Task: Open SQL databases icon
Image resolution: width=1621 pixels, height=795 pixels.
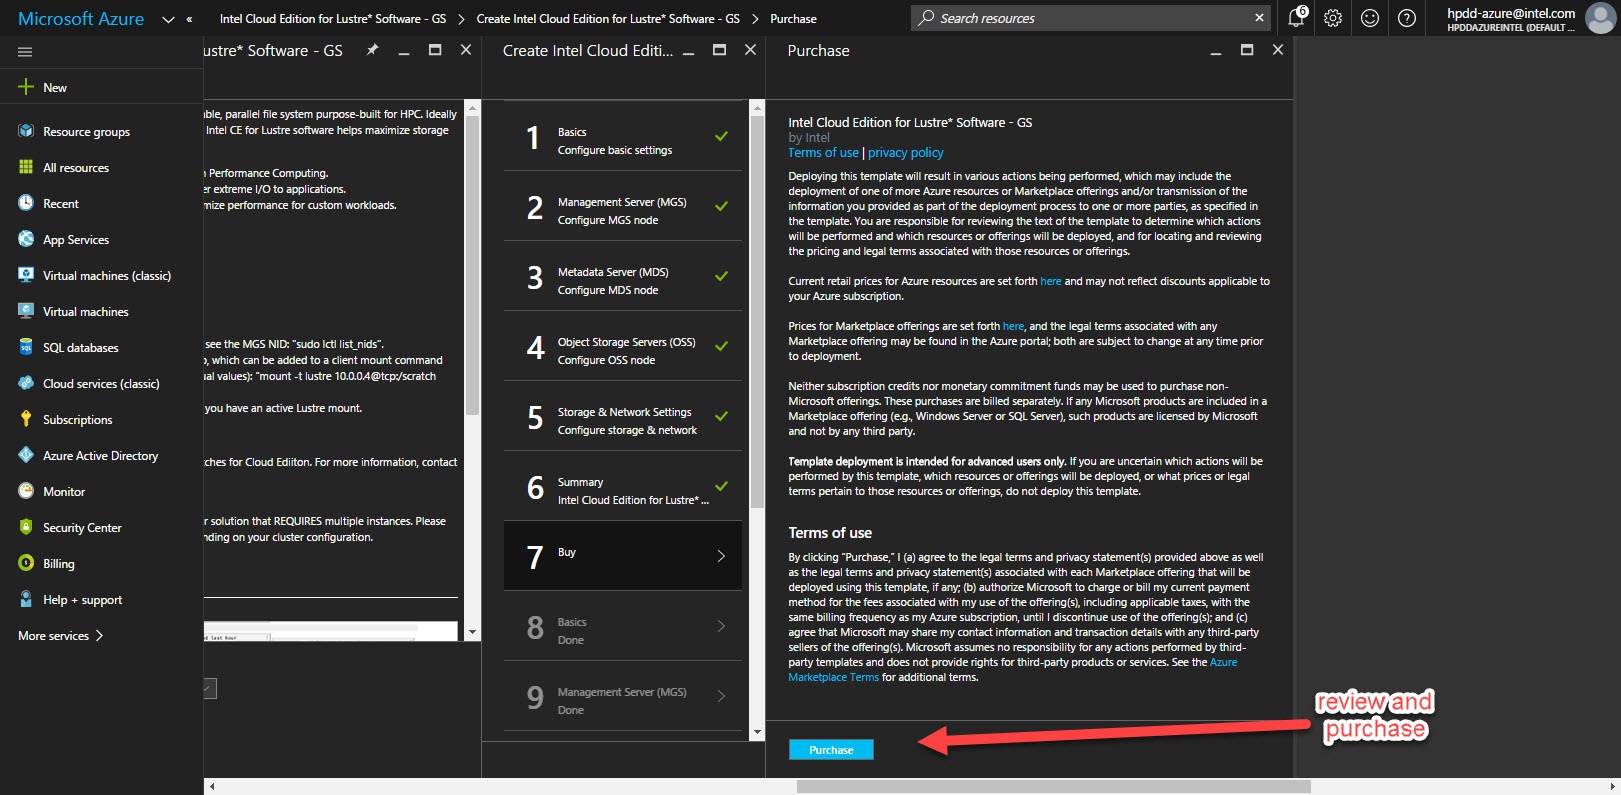Action: click(x=26, y=347)
